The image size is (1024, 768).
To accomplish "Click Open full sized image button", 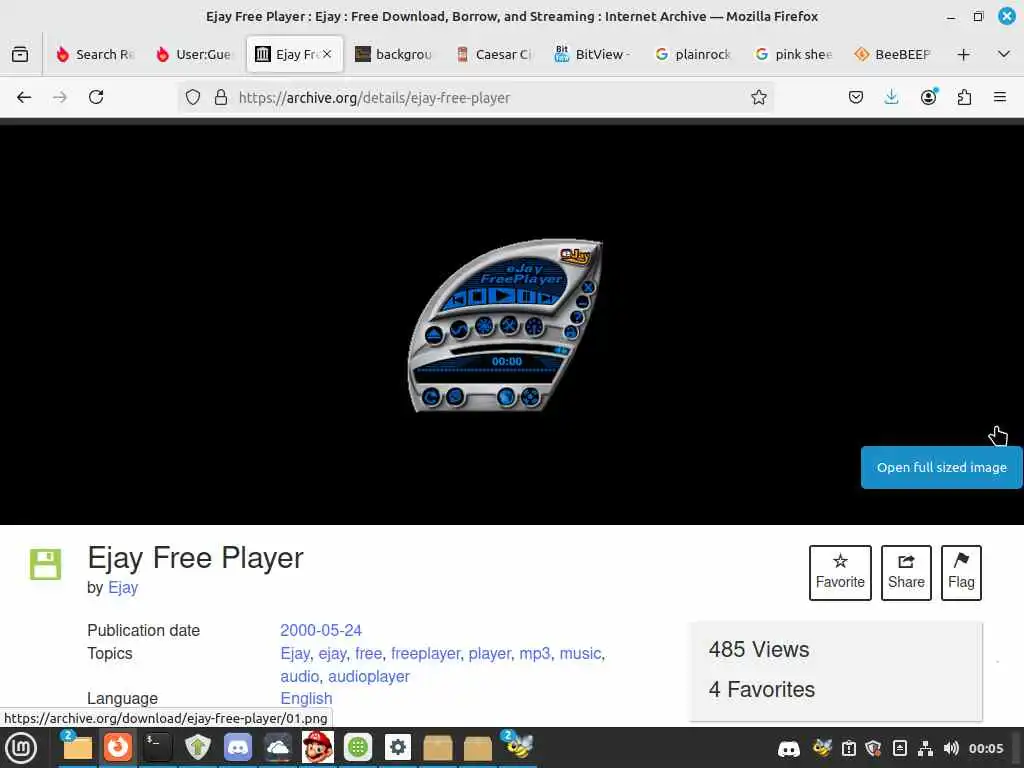I will tap(941, 468).
